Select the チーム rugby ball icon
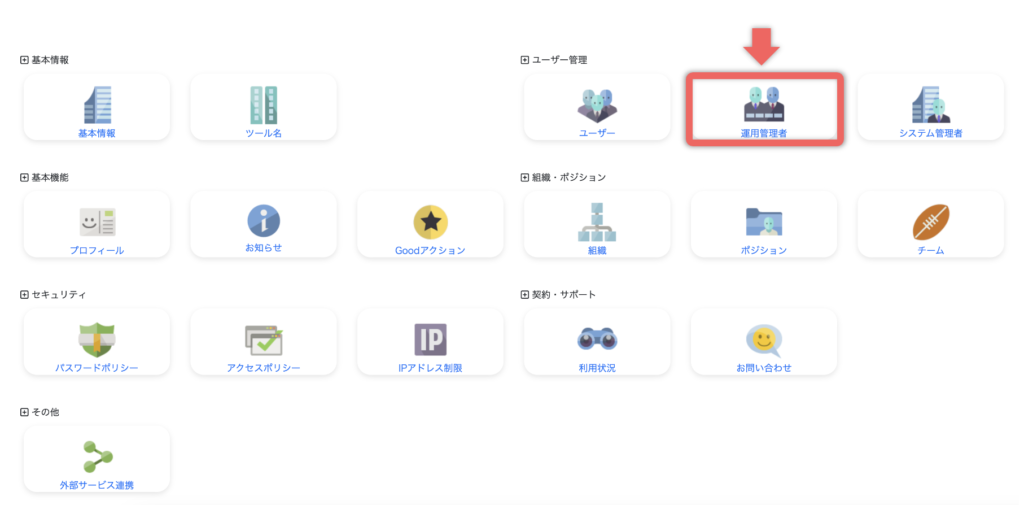This screenshot has width=1024, height=505. tap(930, 221)
